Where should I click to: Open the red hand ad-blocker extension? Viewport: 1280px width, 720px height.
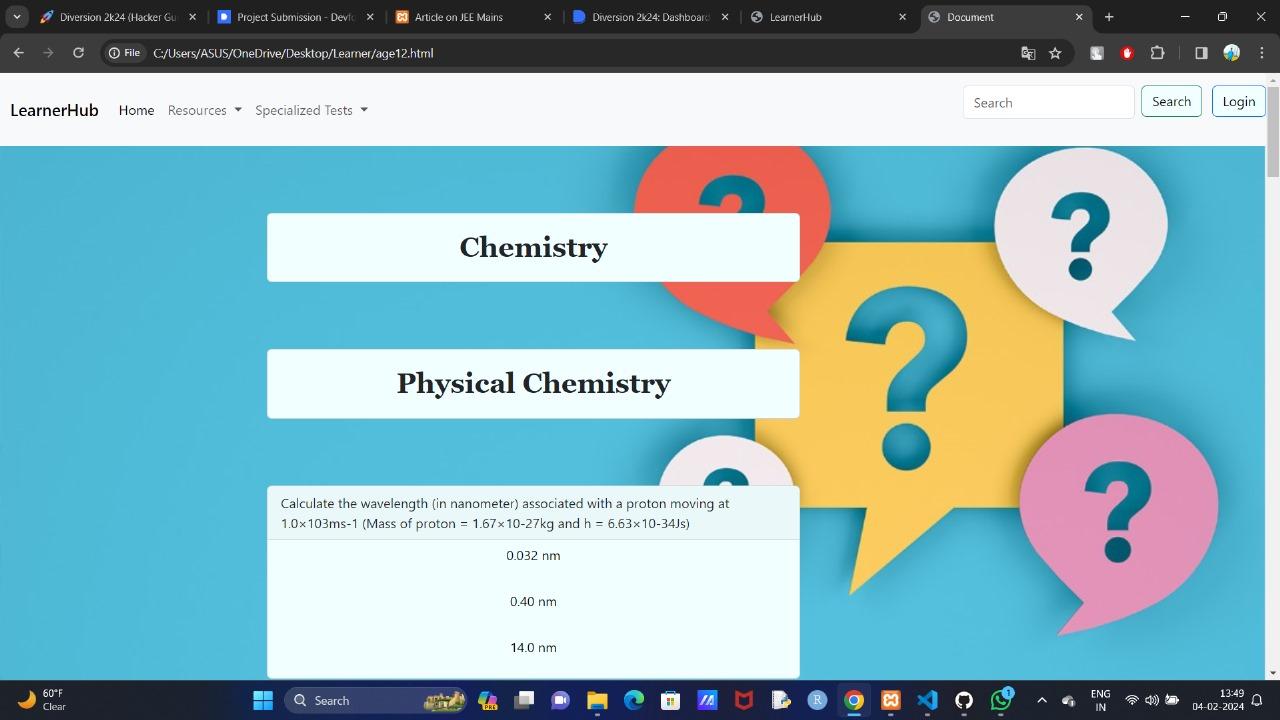[x=1127, y=53]
